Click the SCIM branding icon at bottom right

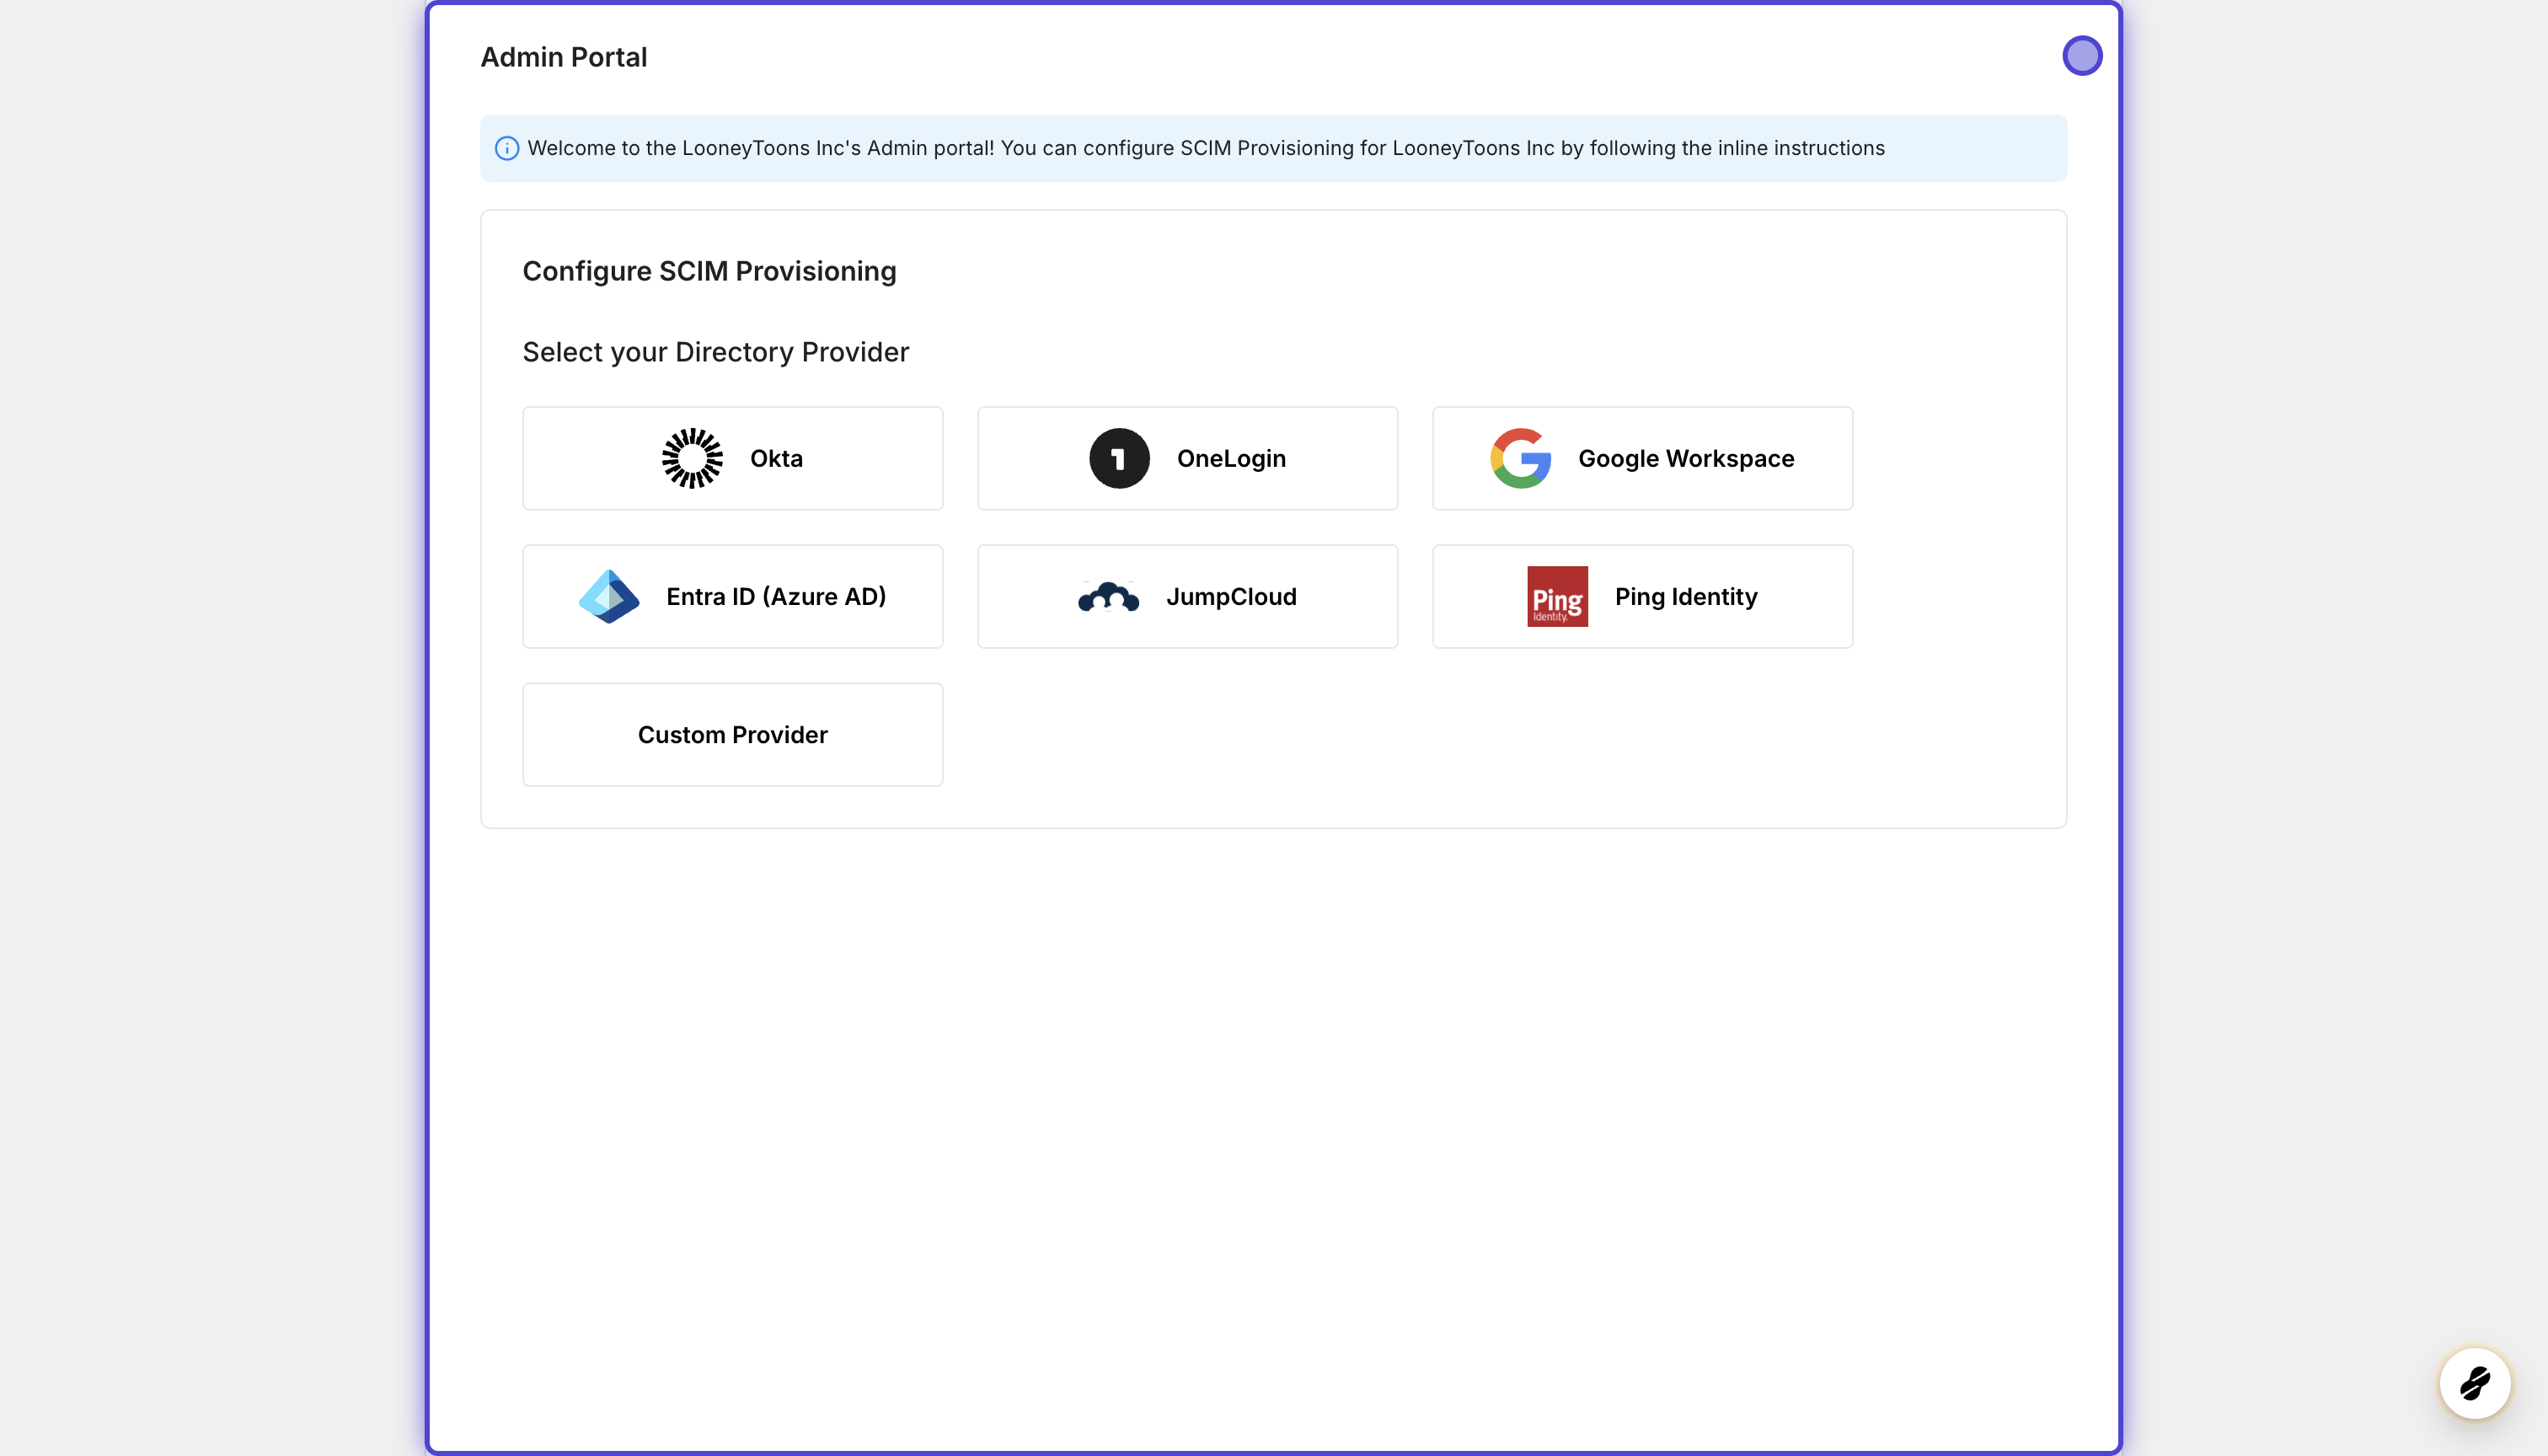(x=2475, y=1384)
